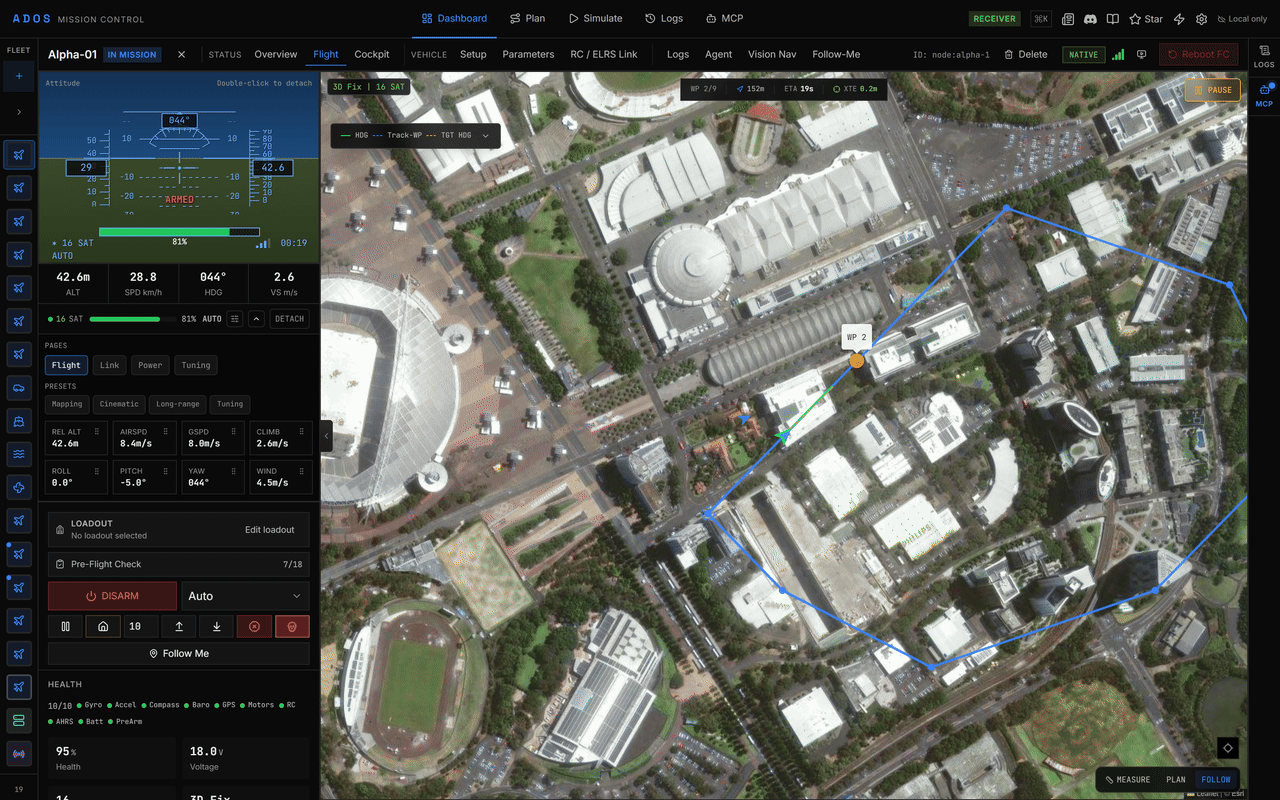This screenshot has width=1280, height=800.
Task: Add a new drone with the fleet plus button
Action: tap(19, 76)
